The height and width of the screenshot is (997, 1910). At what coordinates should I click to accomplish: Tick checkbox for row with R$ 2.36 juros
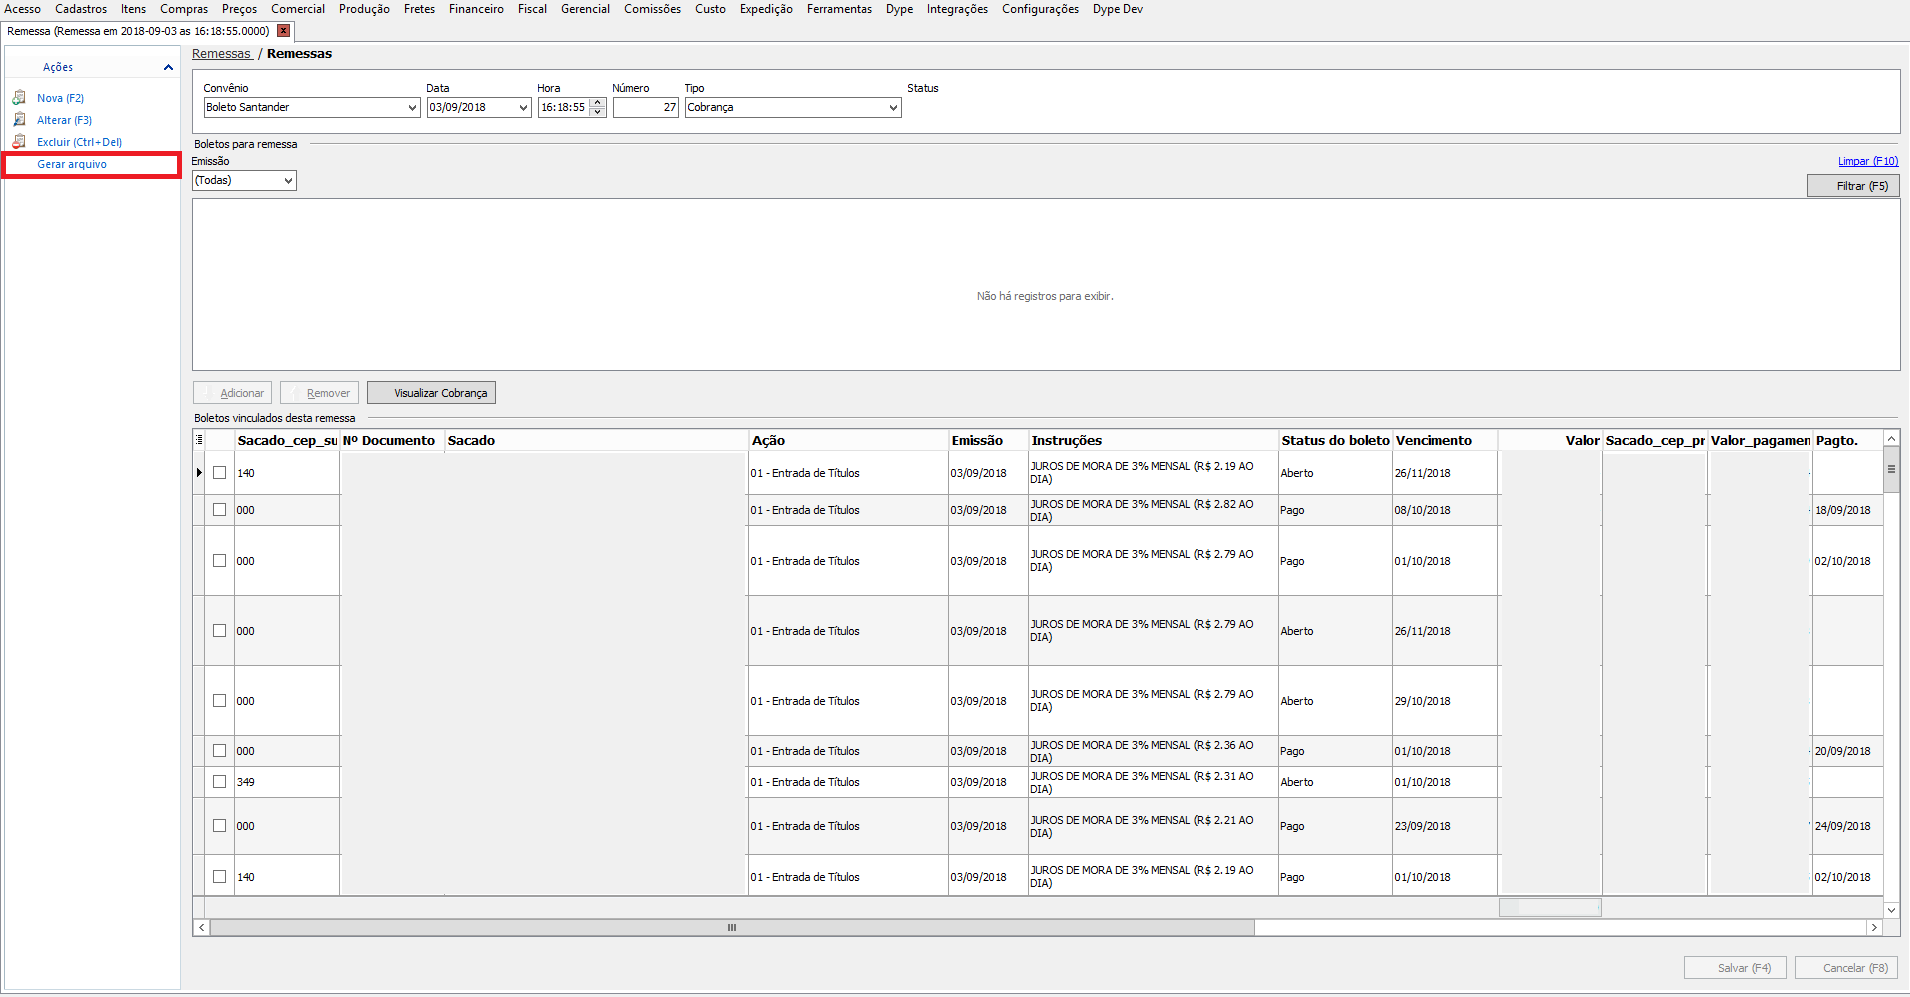pyautogui.click(x=220, y=751)
